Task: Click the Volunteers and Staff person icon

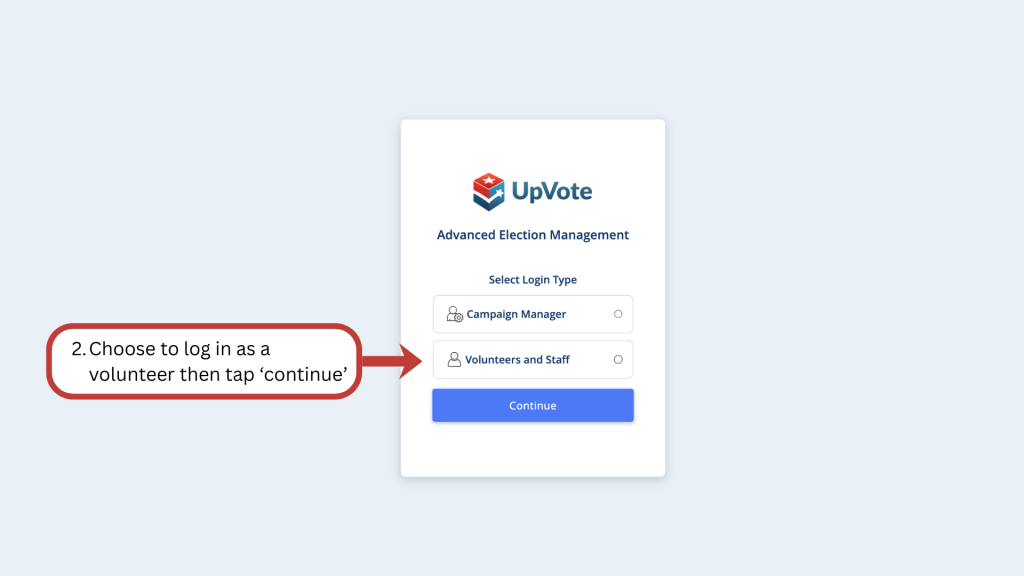Action: point(454,359)
